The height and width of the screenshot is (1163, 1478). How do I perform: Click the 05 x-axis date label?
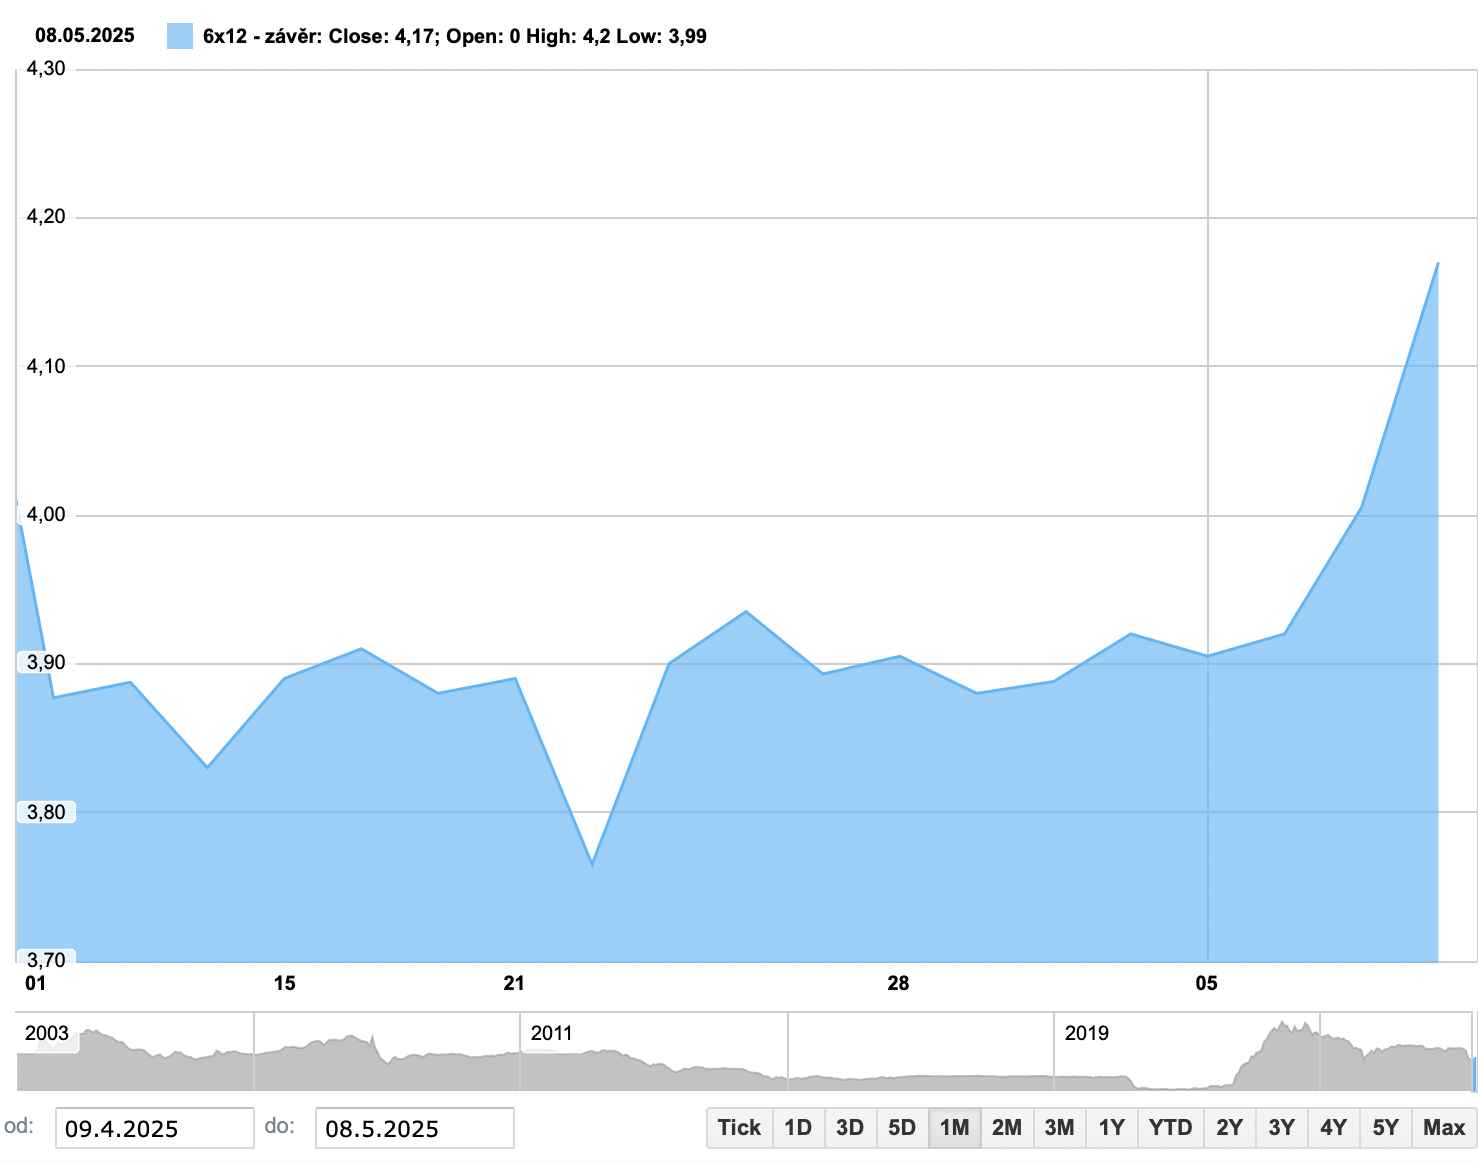pyautogui.click(x=1207, y=983)
